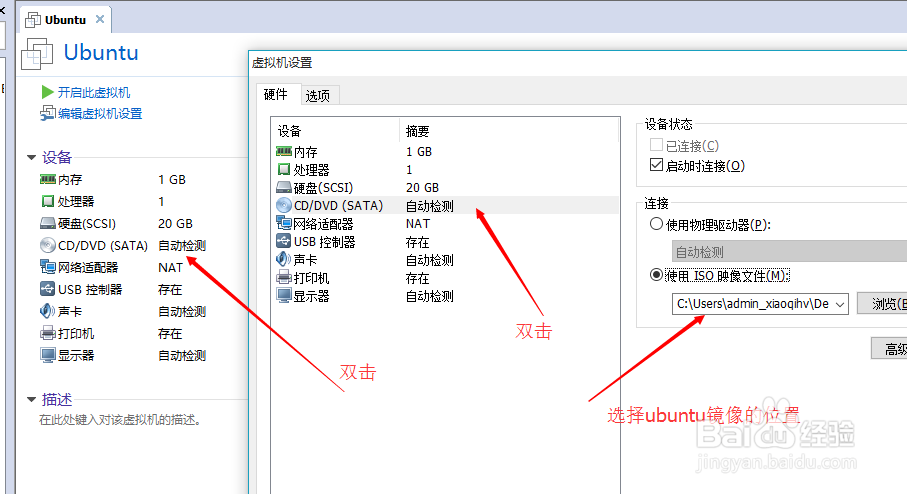Click 开启此虚拟机 link
Viewport: 907px width, 494px height.
[94, 93]
